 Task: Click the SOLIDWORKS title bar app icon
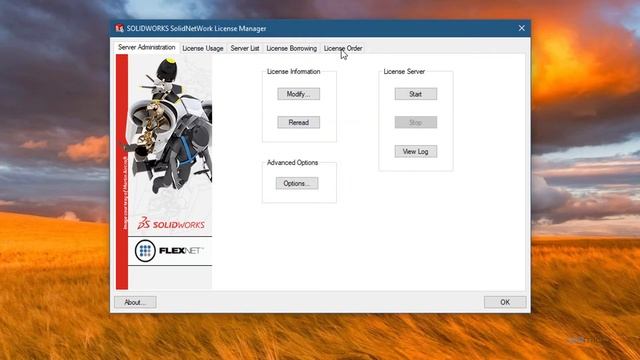point(119,28)
